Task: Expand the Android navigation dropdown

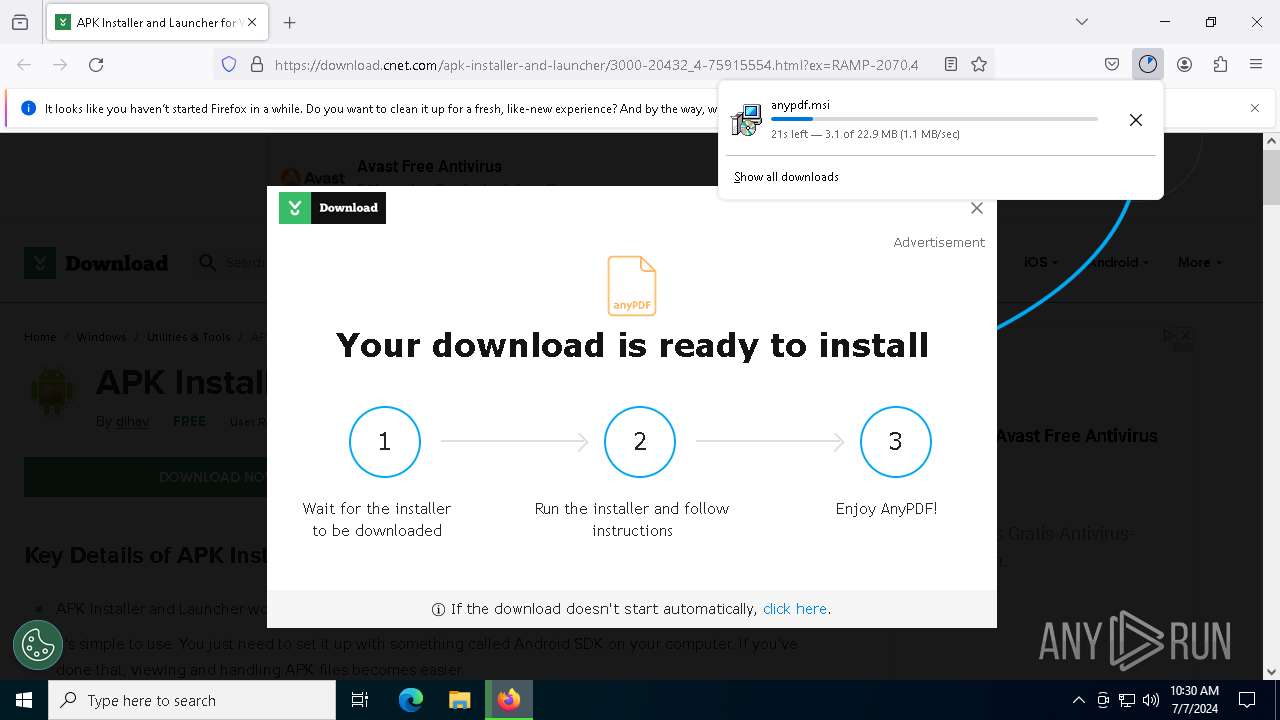Action: pyautogui.click(x=1118, y=262)
